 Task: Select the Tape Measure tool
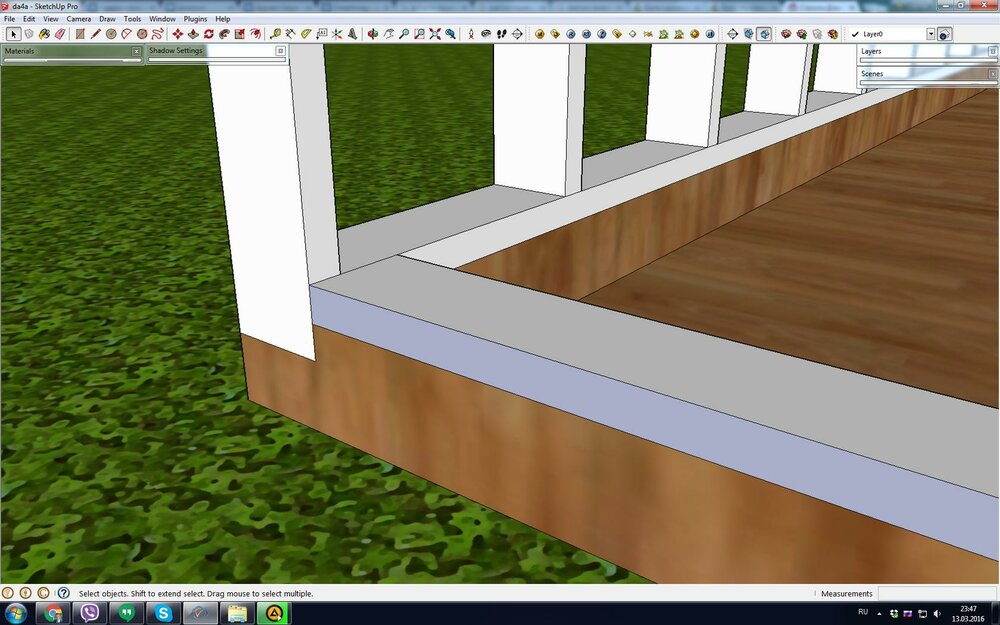[275, 34]
